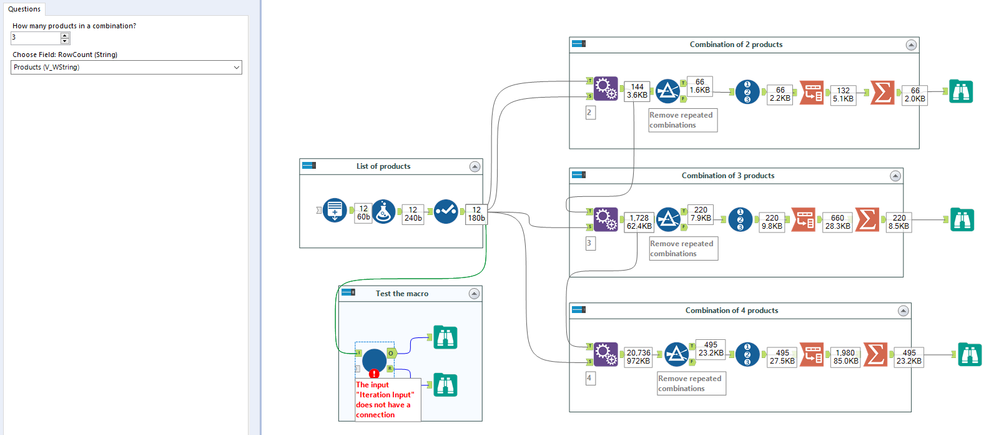Screen dimensions: 999x435
Task: Open the Choose Field Products (V_WString) dropdown
Action: pyautogui.click(x=126, y=67)
